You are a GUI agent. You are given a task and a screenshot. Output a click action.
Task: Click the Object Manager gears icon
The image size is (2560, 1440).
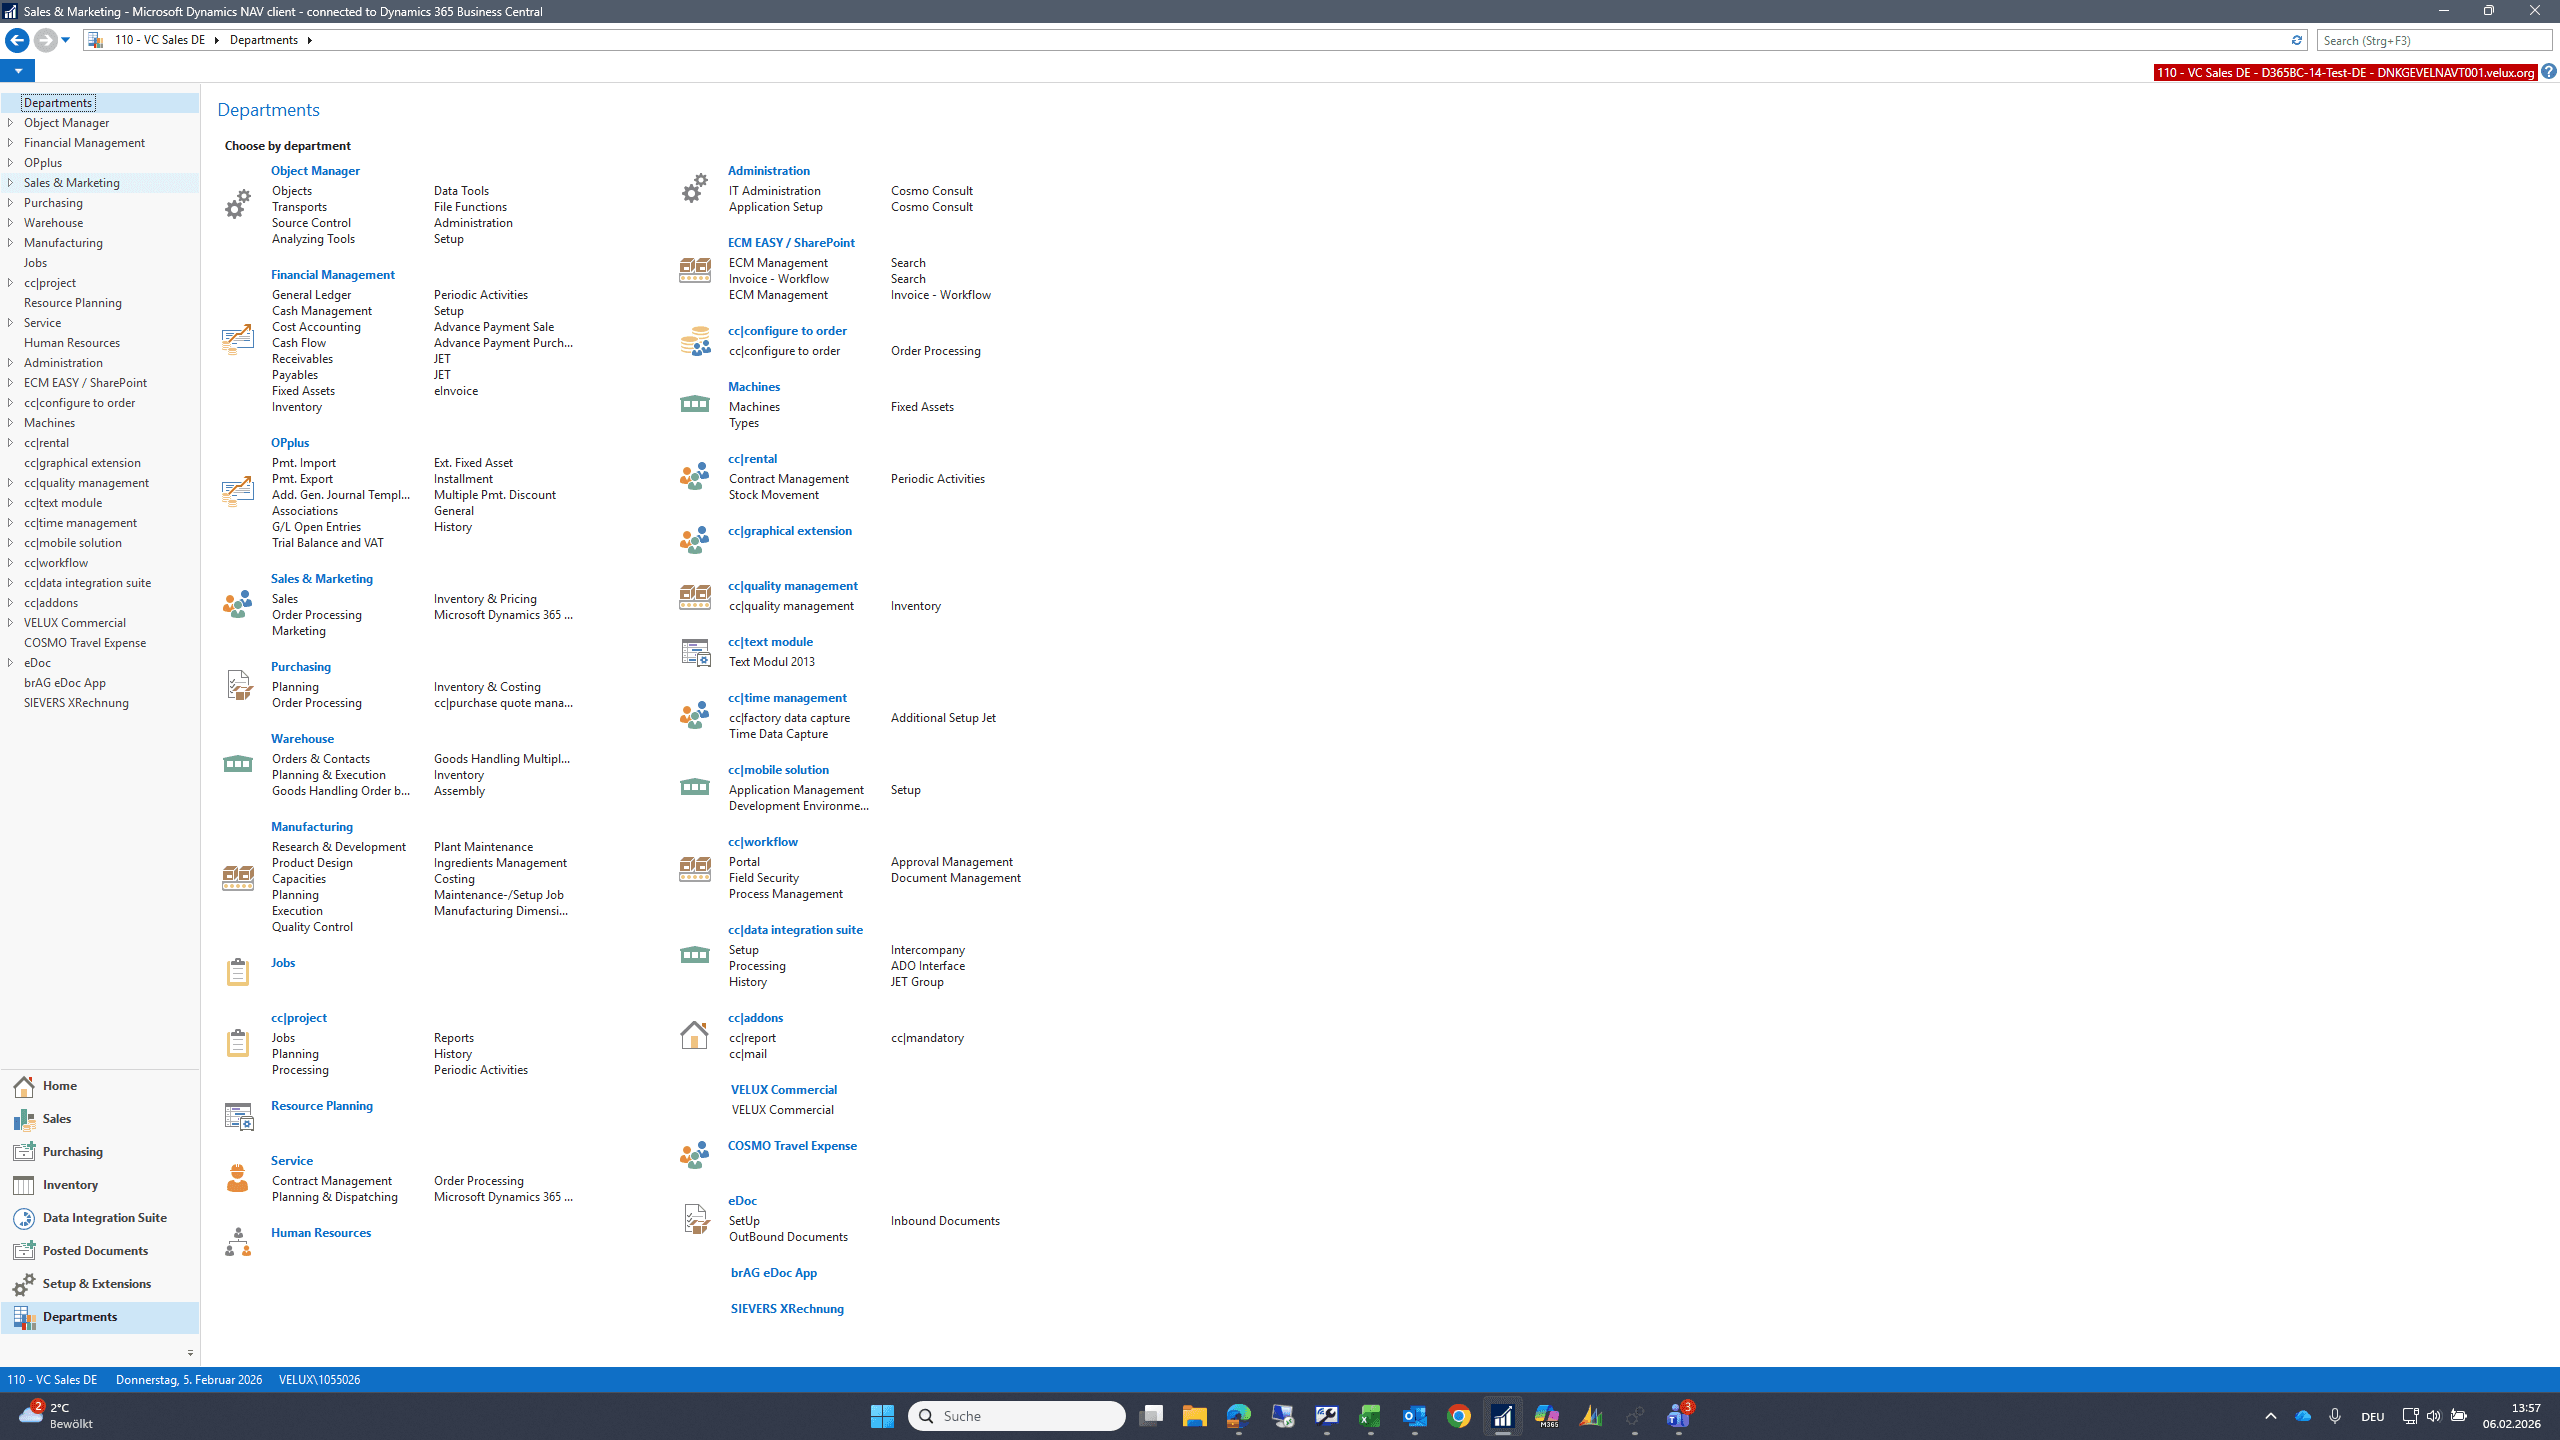point(238,204)
